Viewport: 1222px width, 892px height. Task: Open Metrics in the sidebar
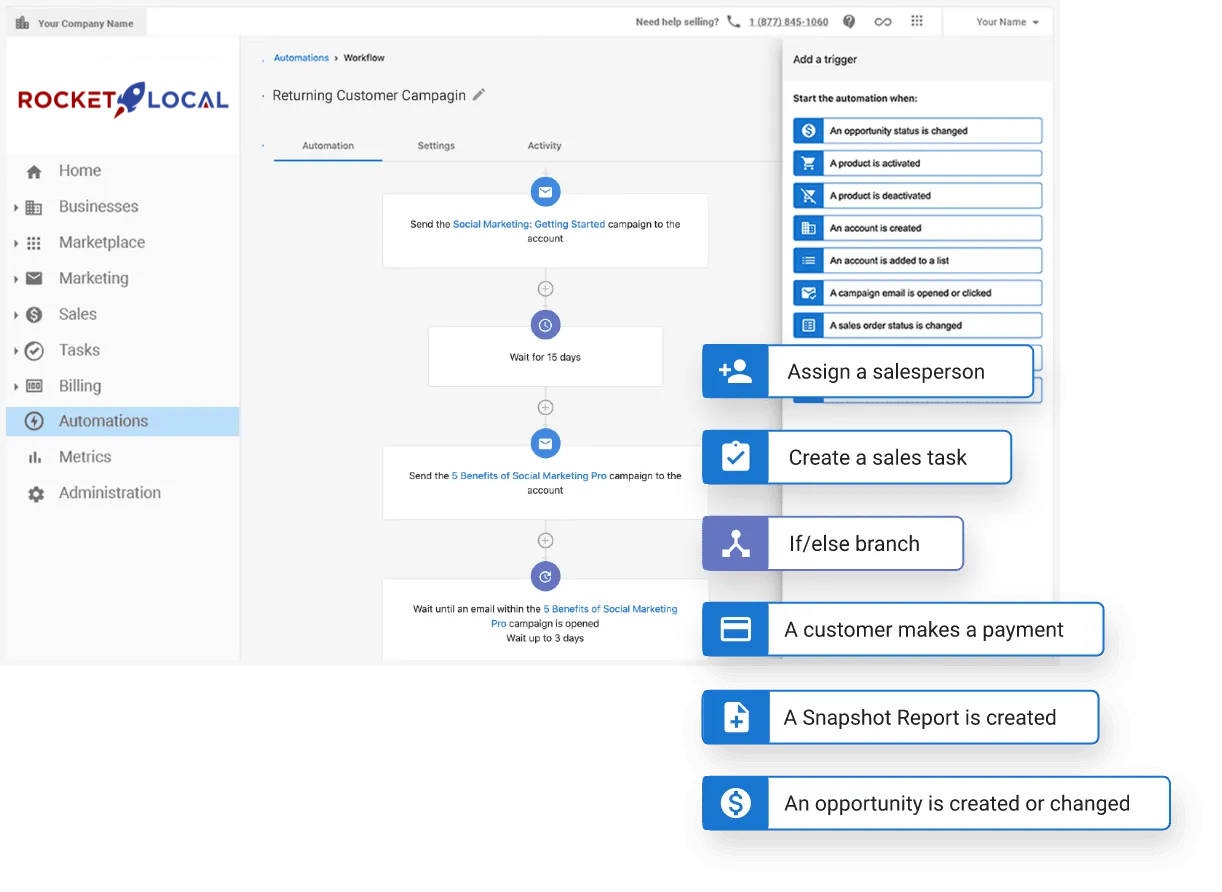[85, 457]
